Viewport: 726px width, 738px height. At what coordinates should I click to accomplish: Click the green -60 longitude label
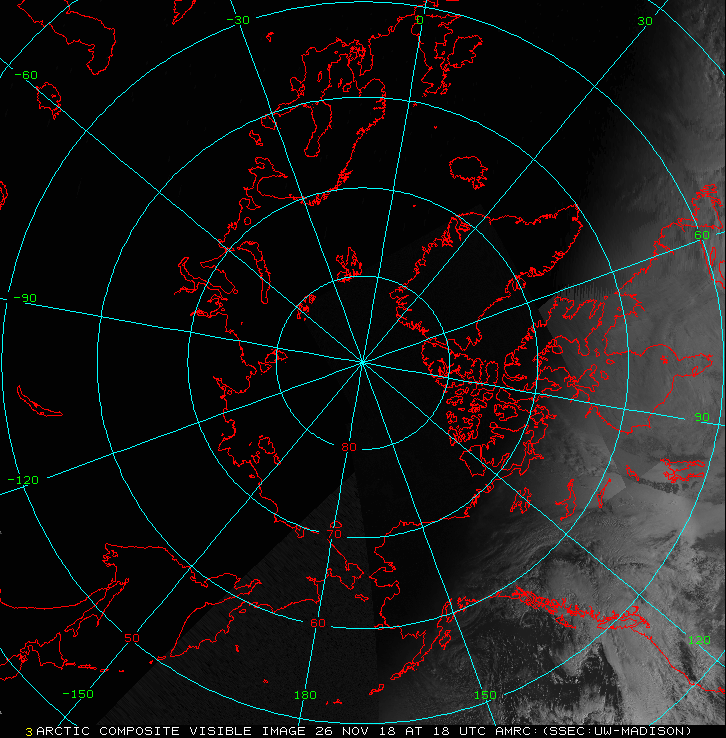[26, 75]
